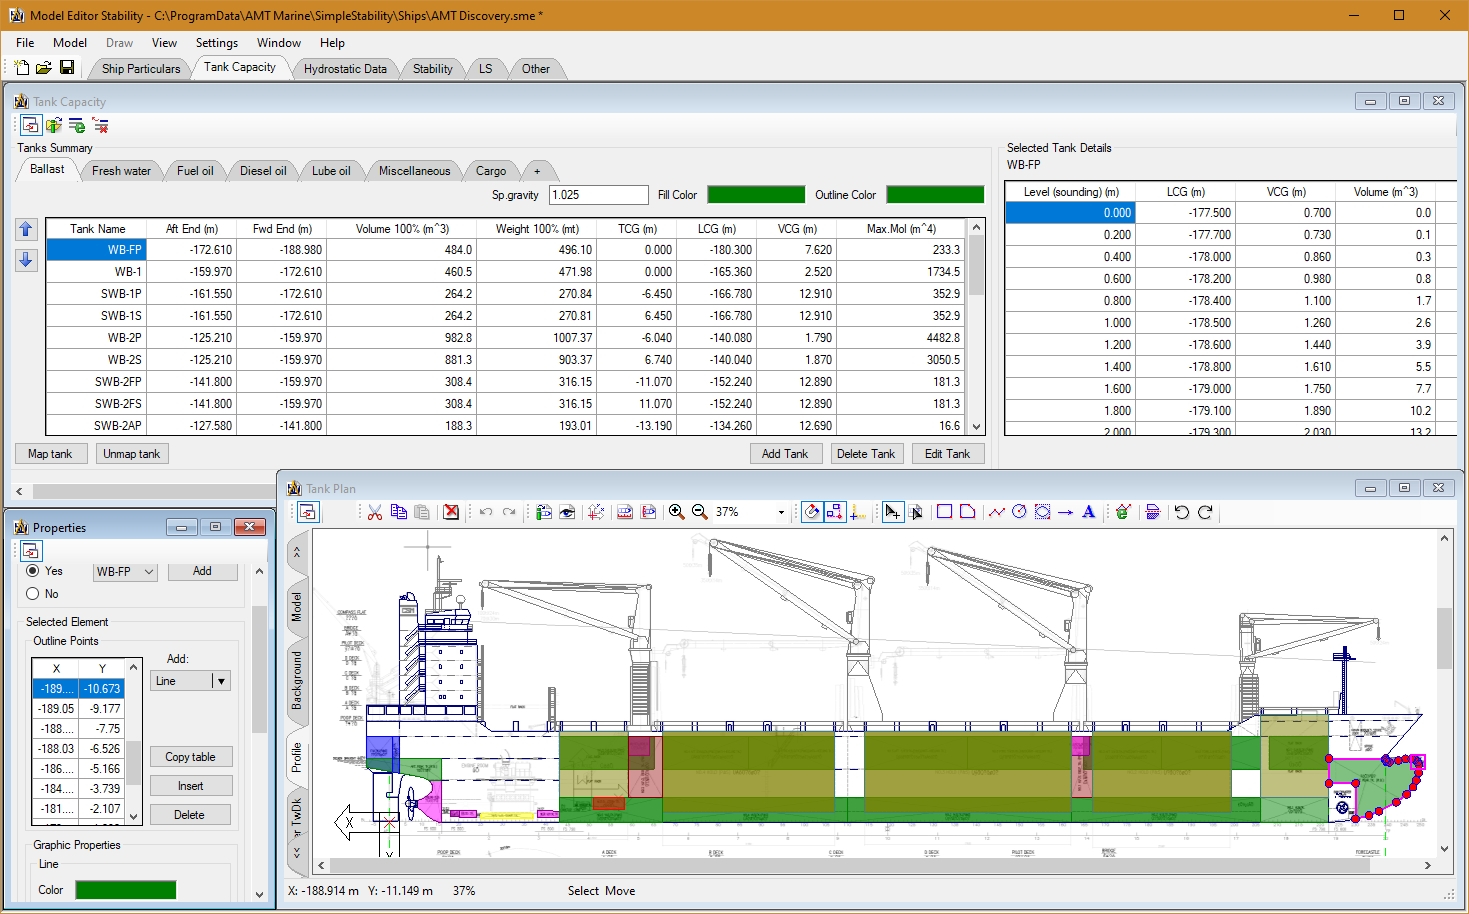Click the Copy icon in Tank Plan toolbar
Viewport: 1469px width, 914px height.
(399, 512)
